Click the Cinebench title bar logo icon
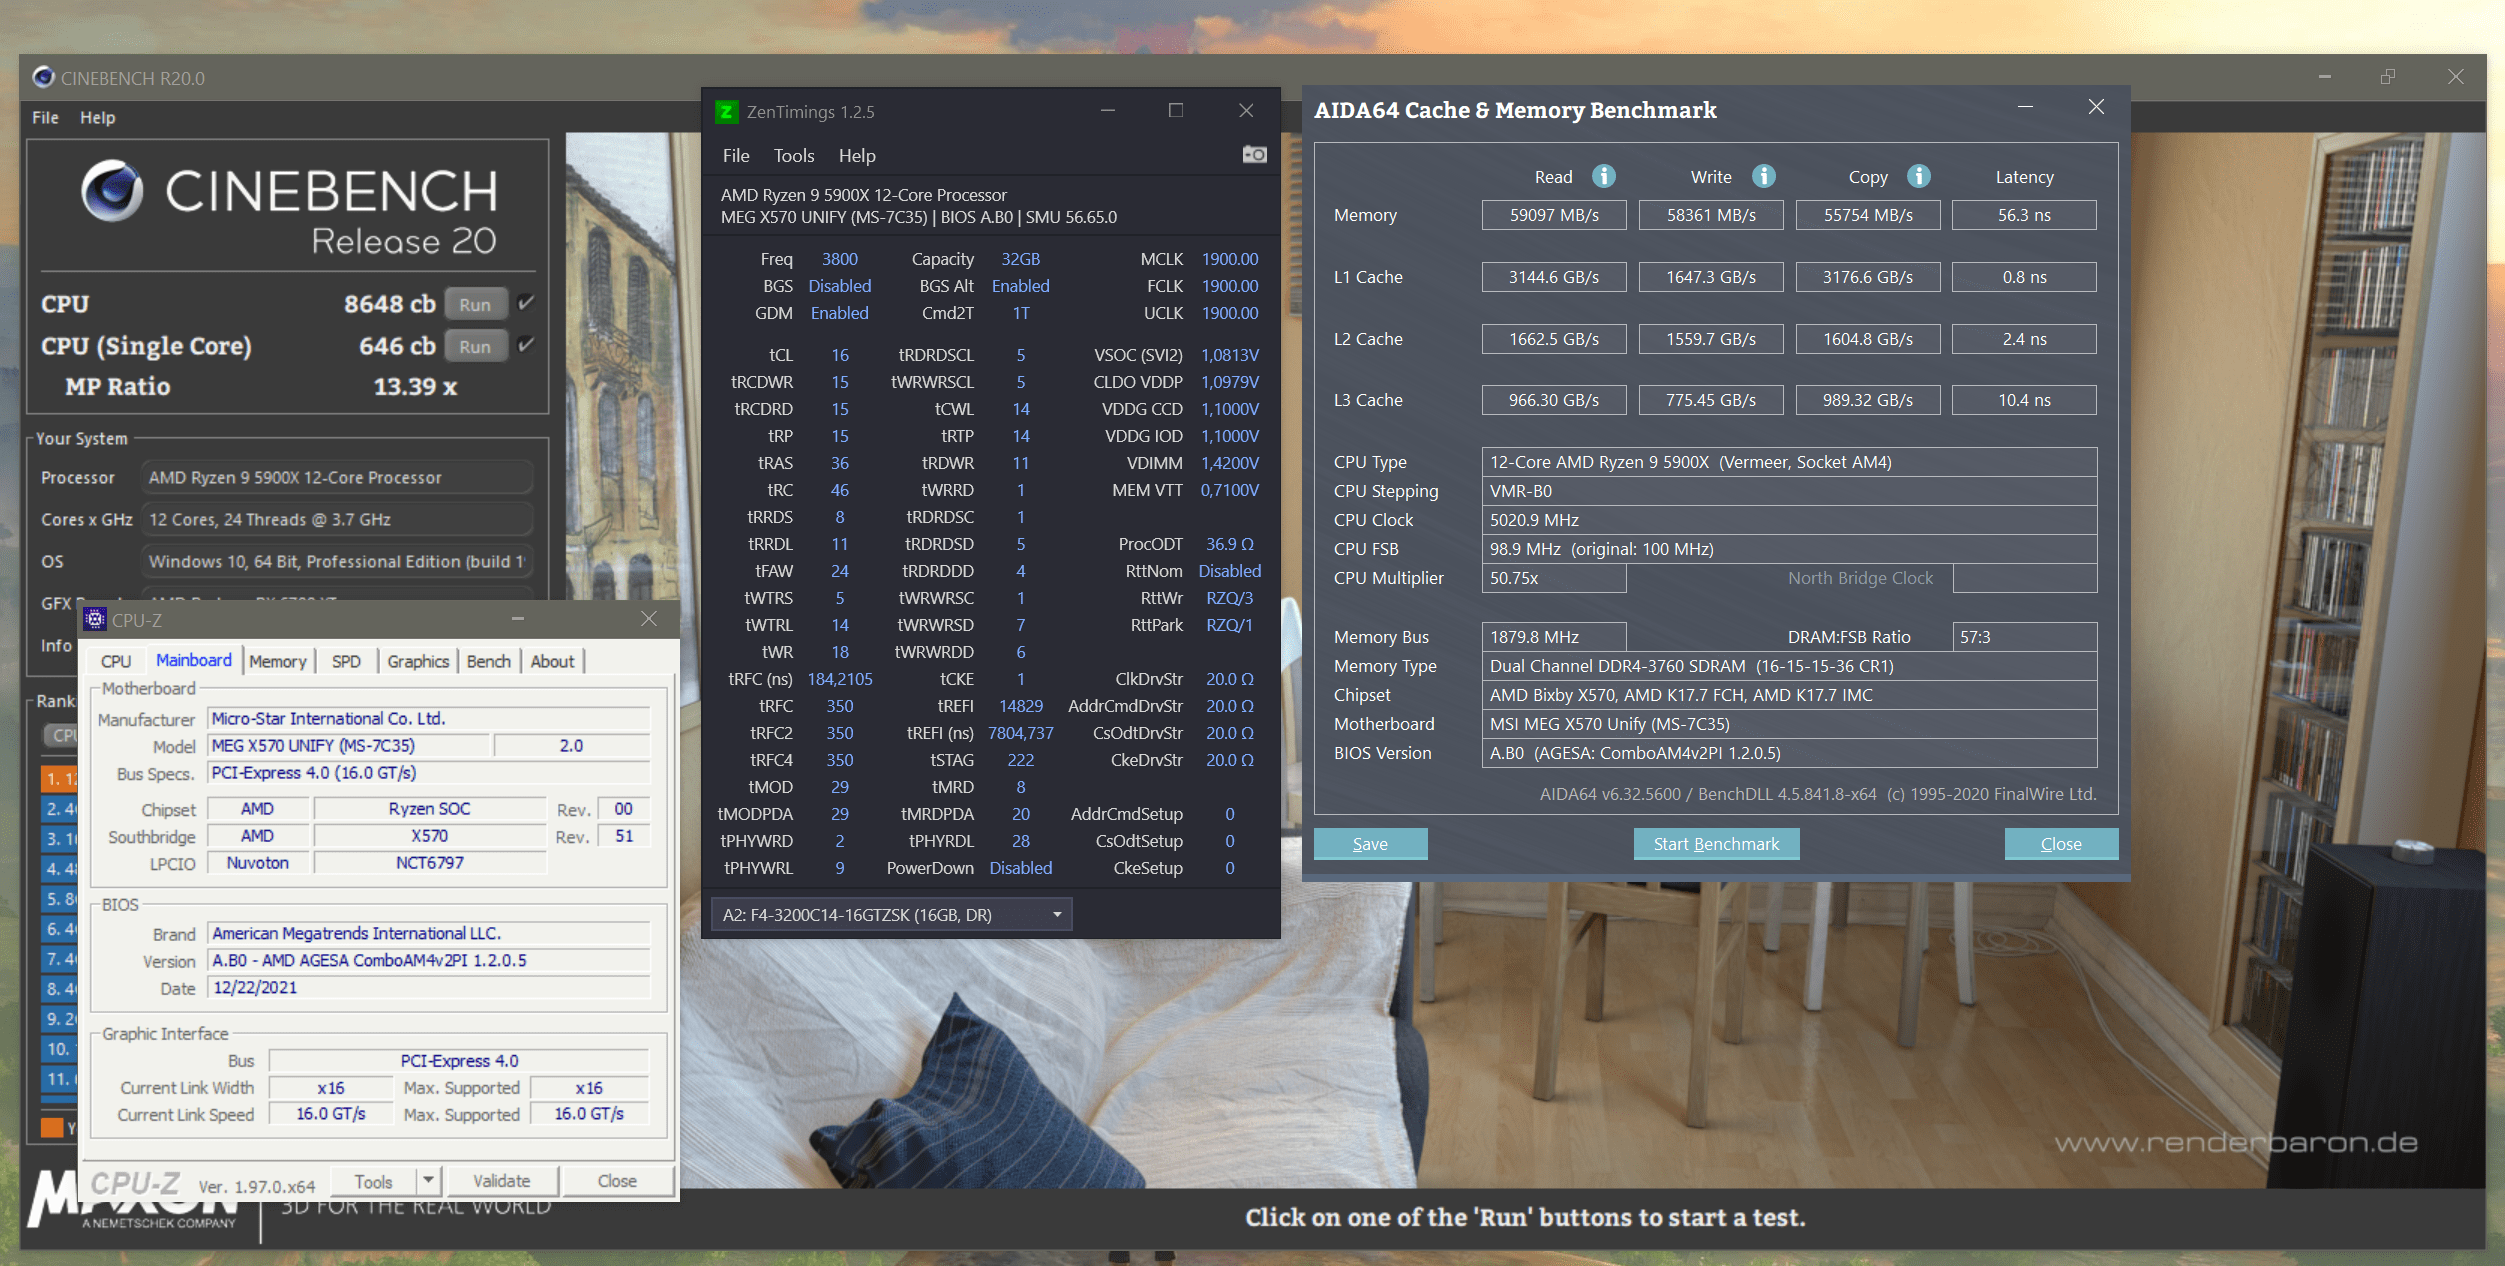This screenshot has height=1266, width=2505. 43,77
